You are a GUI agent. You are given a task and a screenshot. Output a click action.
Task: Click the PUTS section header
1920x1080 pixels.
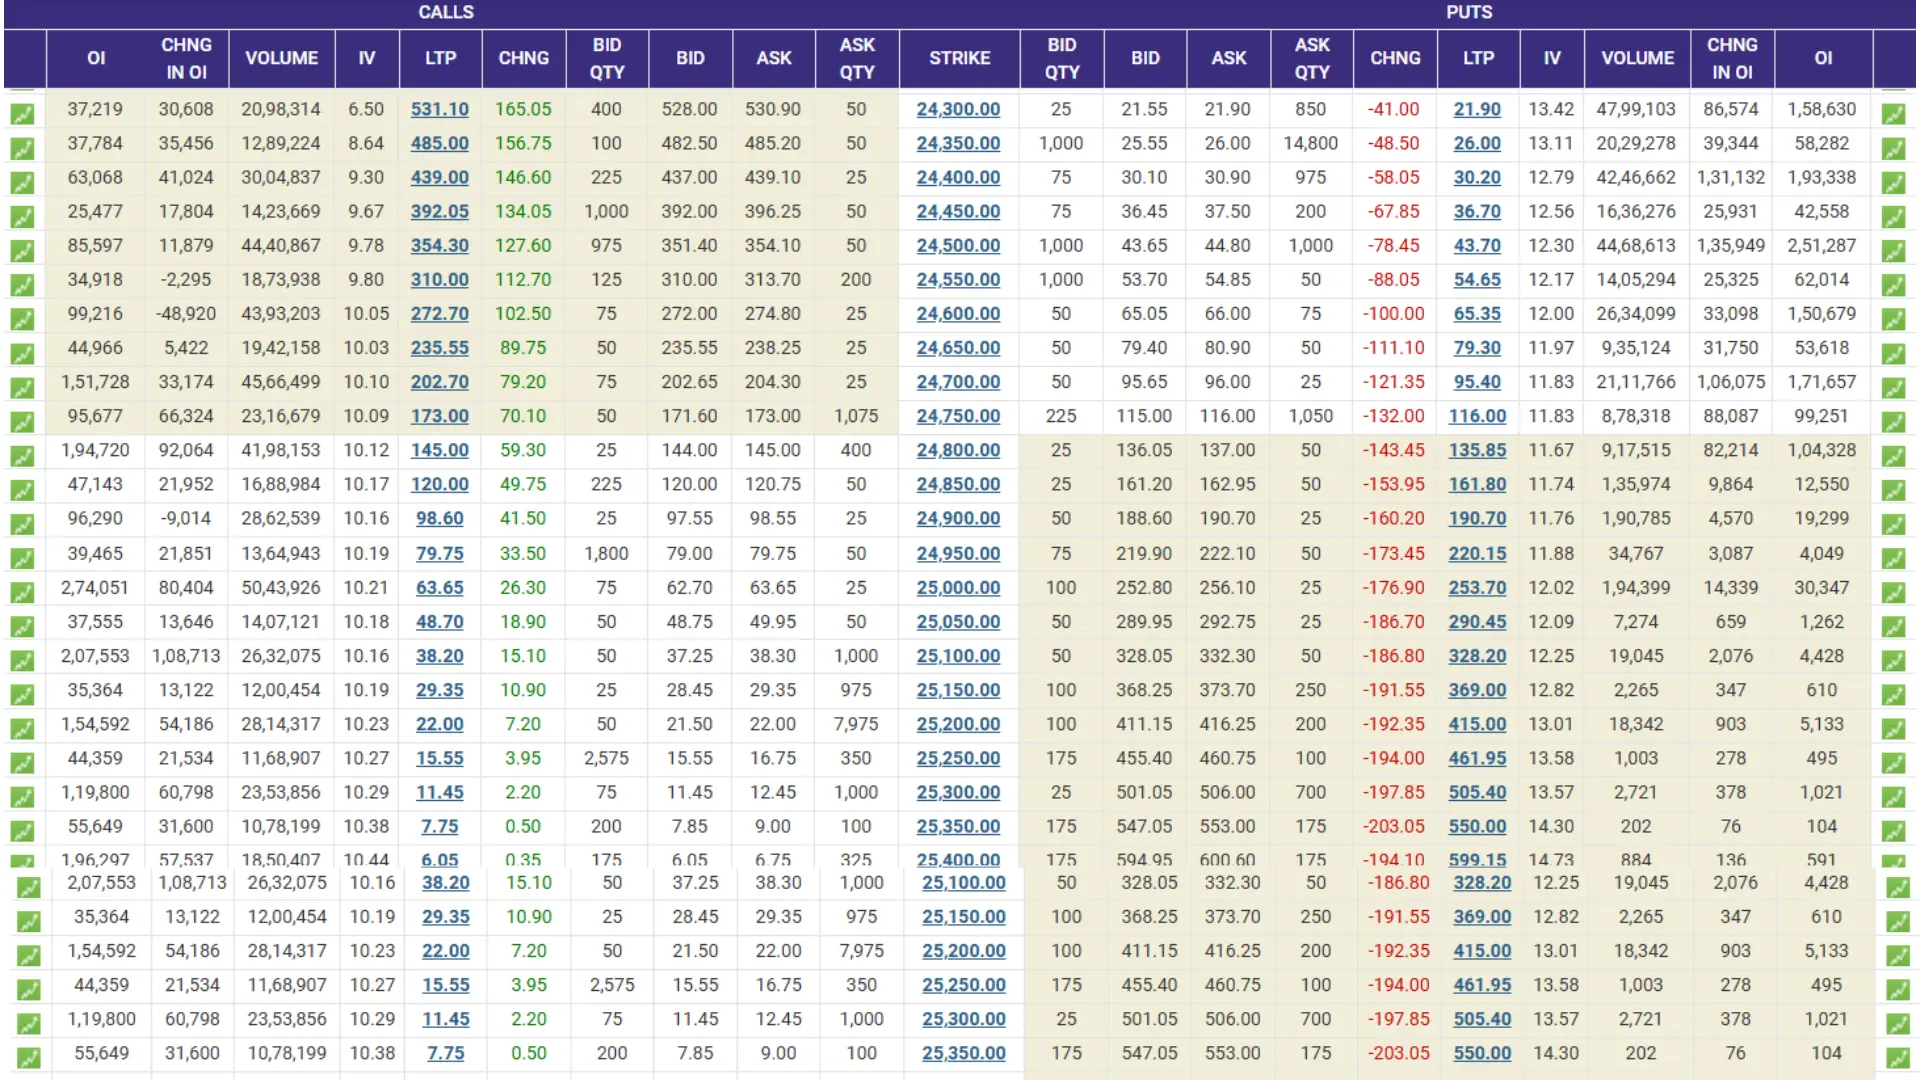1469,12
